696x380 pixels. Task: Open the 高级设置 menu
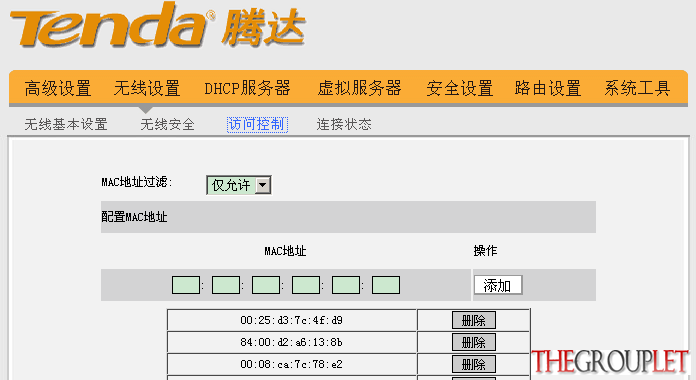58,88
